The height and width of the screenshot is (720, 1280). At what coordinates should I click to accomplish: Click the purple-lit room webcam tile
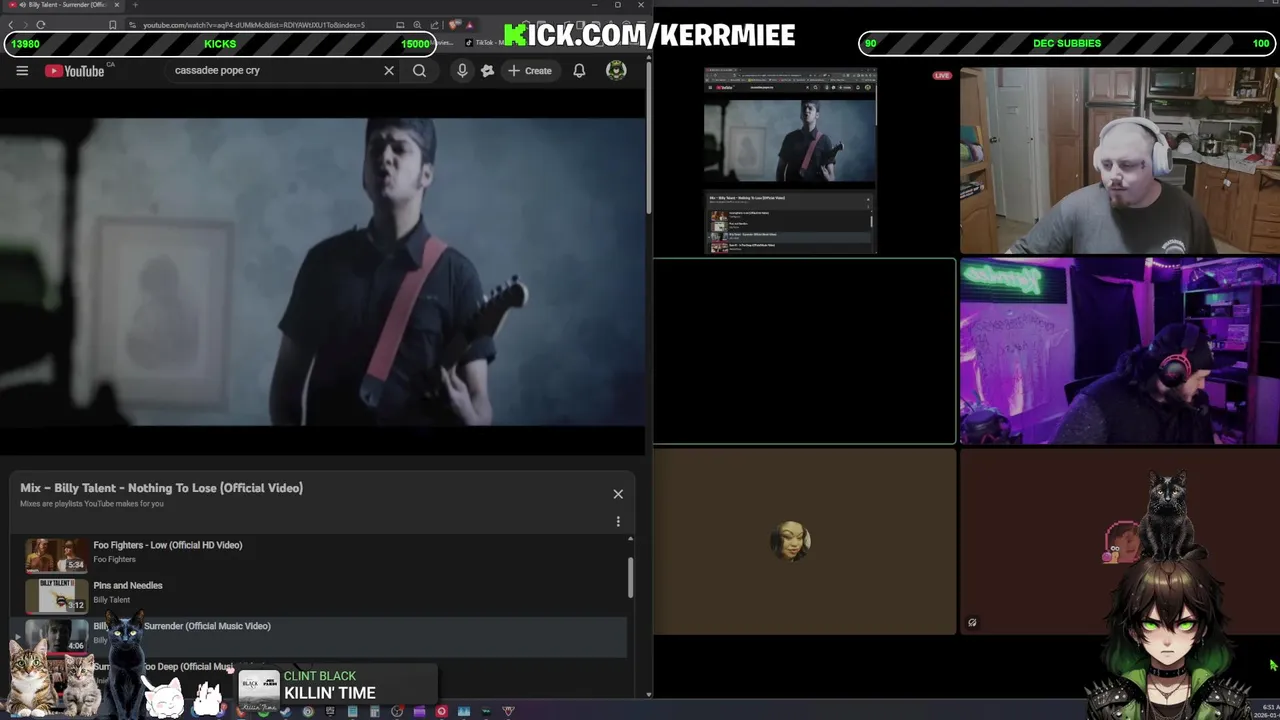pos(1120,351)
